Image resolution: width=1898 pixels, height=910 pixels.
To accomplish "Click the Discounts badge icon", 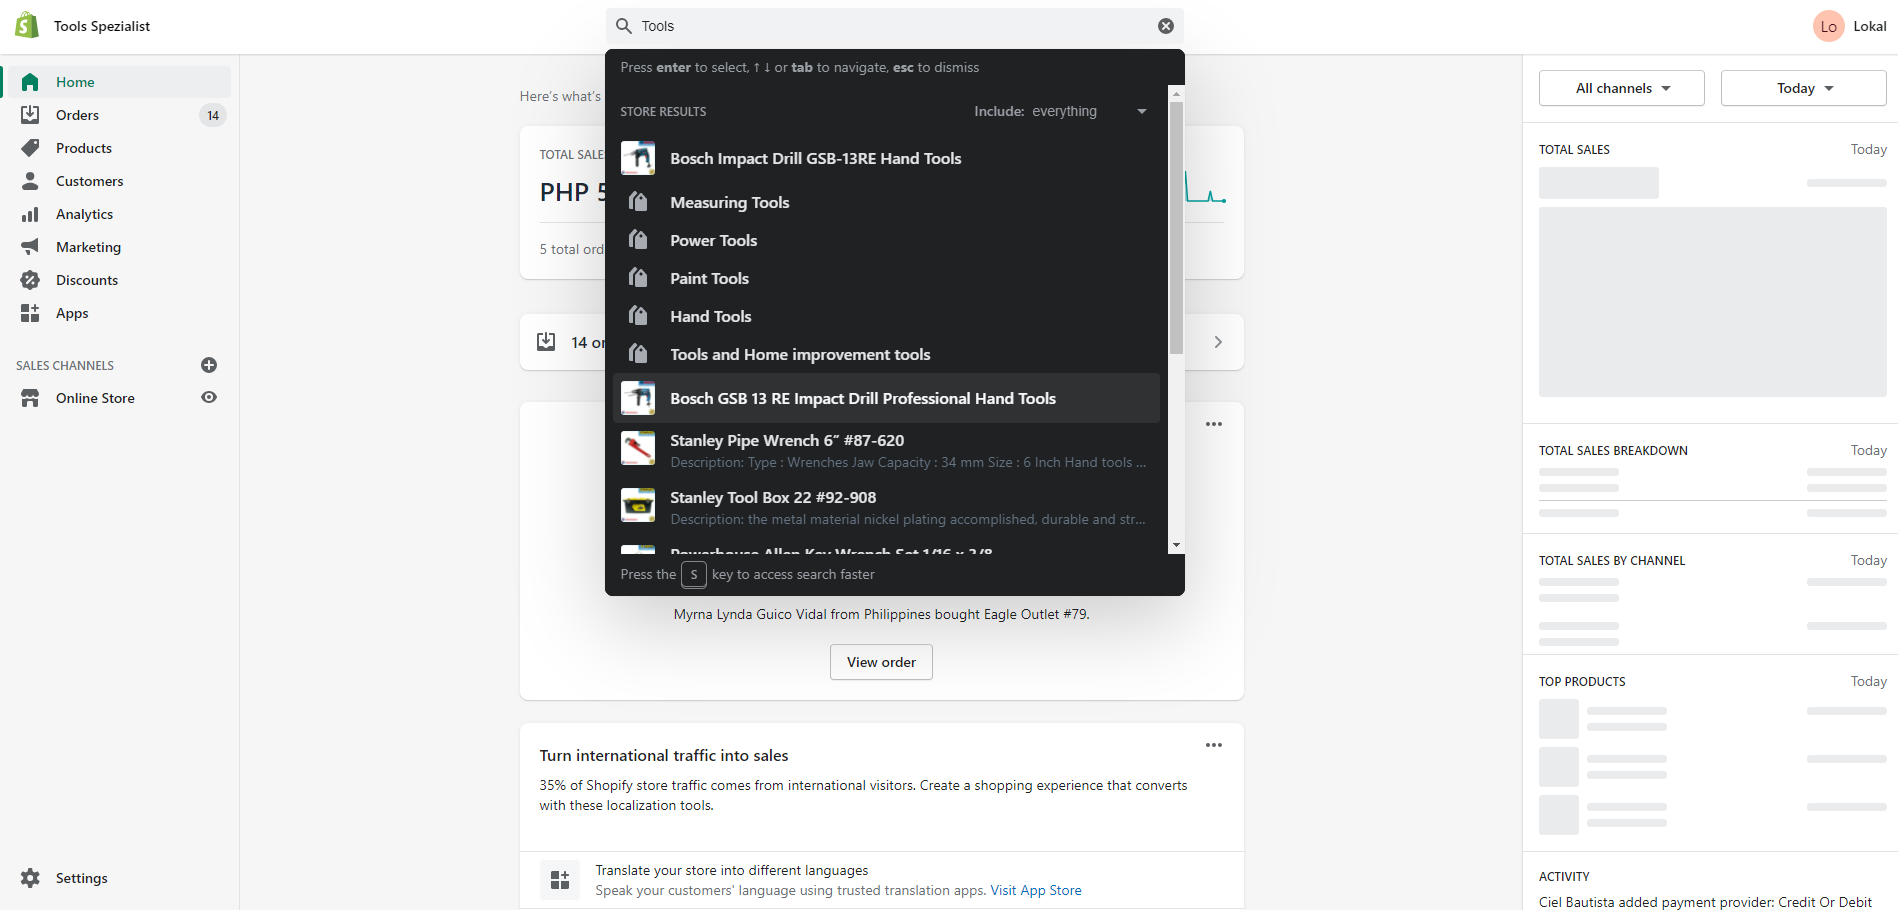I will pos(30,280).
